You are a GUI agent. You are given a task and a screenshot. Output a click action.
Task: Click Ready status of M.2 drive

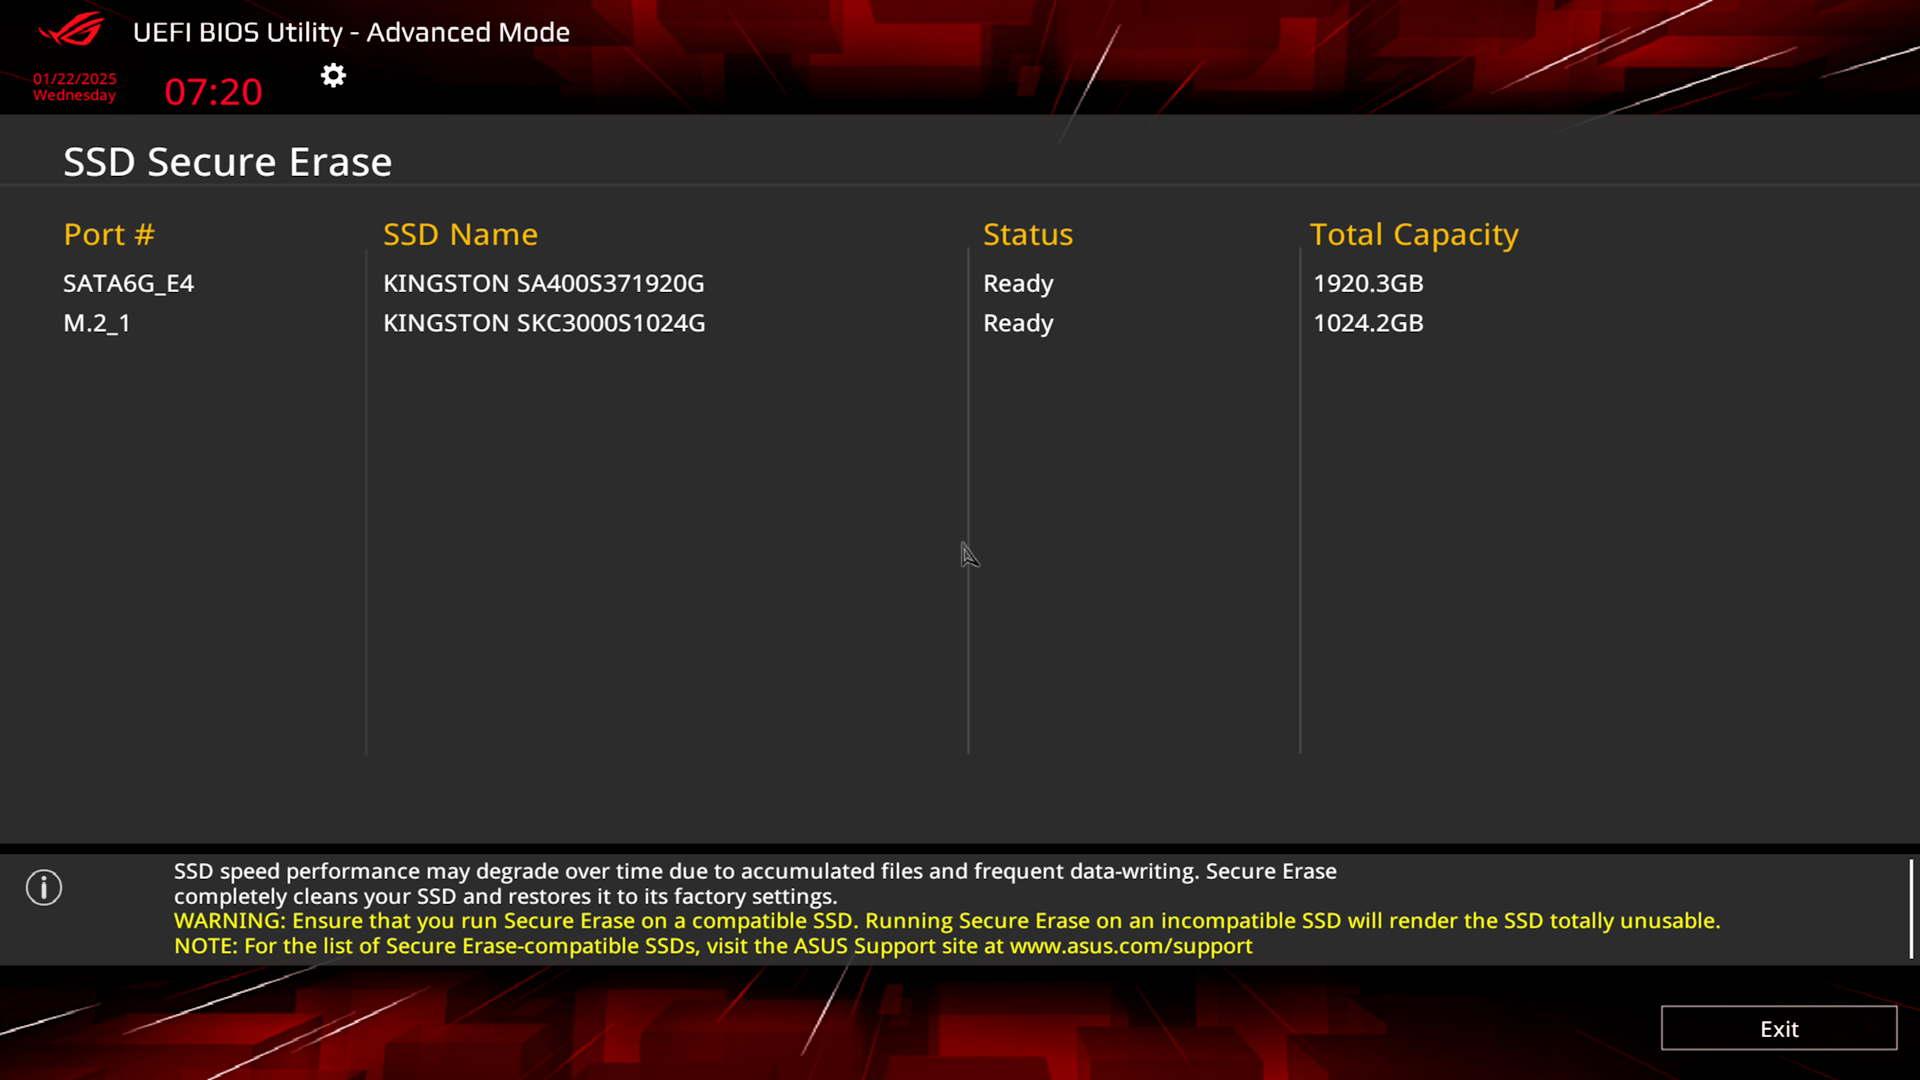(x=1018, y=324)
